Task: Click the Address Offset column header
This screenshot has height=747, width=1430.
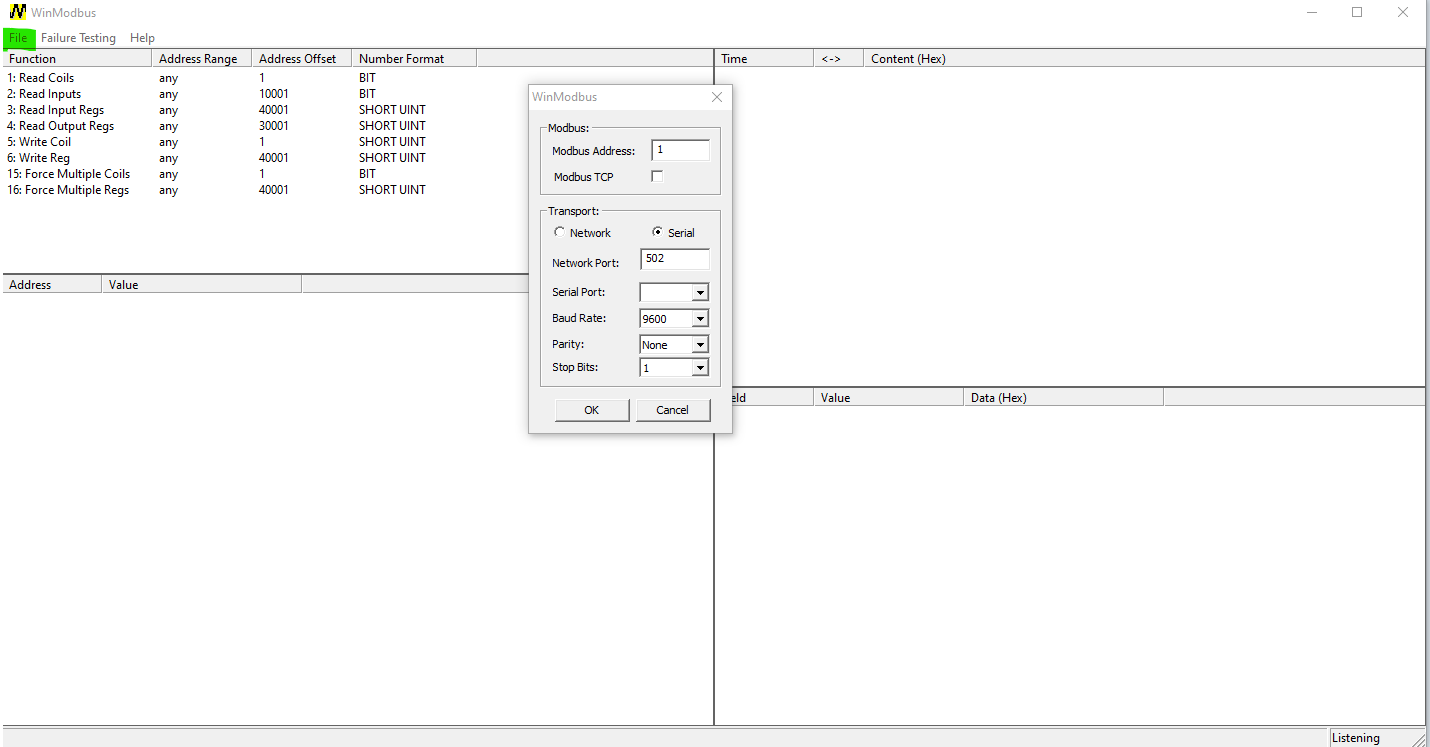Action: coord(298,59)
